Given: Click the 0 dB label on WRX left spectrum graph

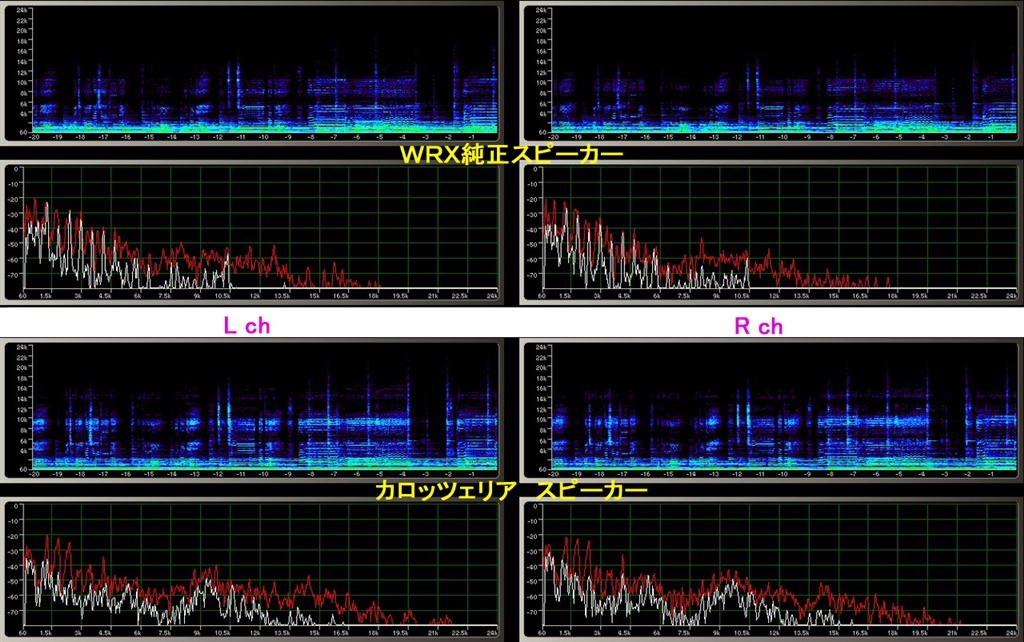Looking at the screenshot, I should click(x=17, y=170).
